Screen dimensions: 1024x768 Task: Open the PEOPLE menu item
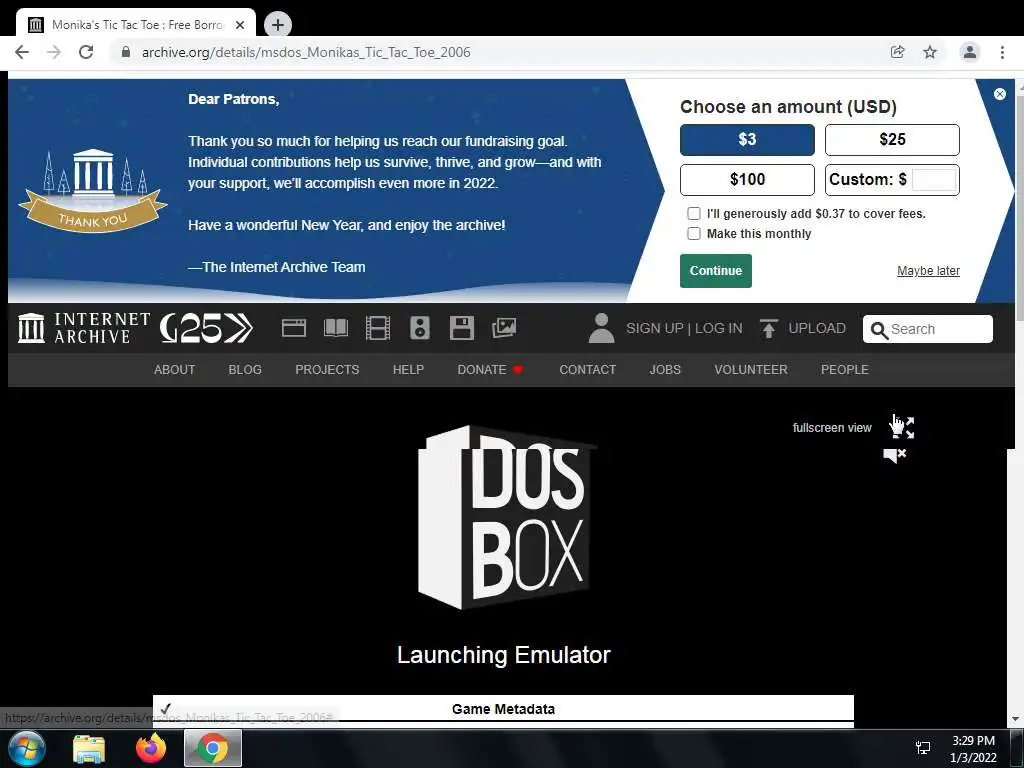click(844, 370)
